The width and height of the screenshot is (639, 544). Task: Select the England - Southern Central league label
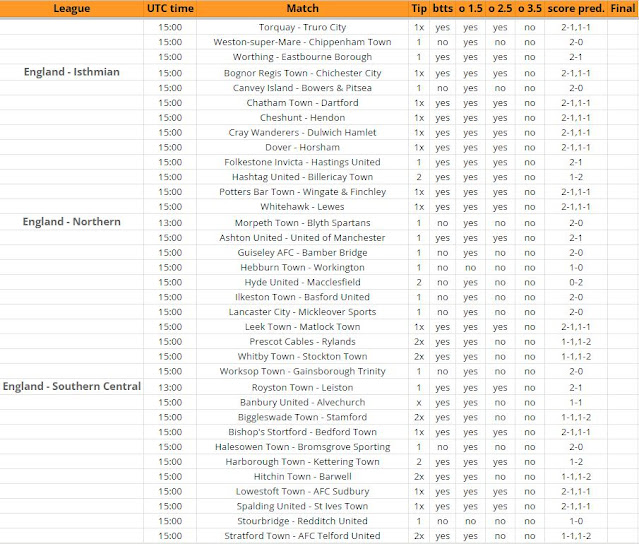pyautogui.click(x=72, y=386)
